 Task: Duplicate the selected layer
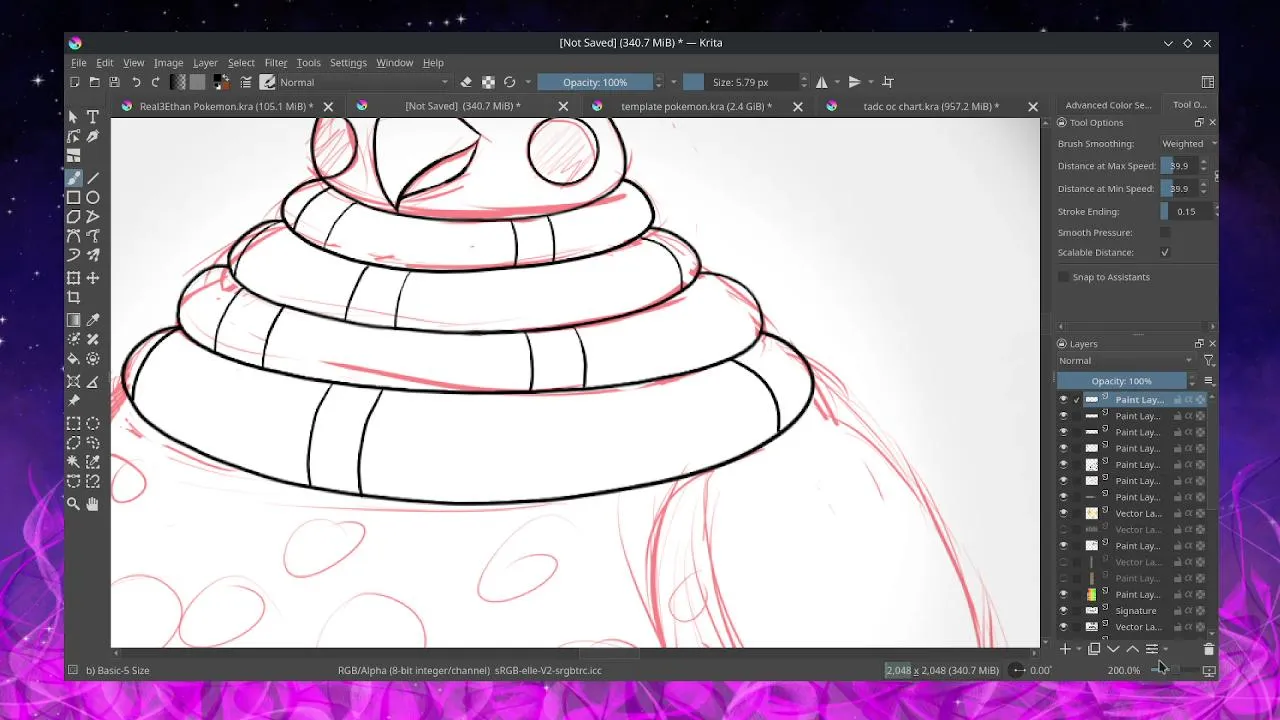pyautogui.click(x=1094, y=650)
